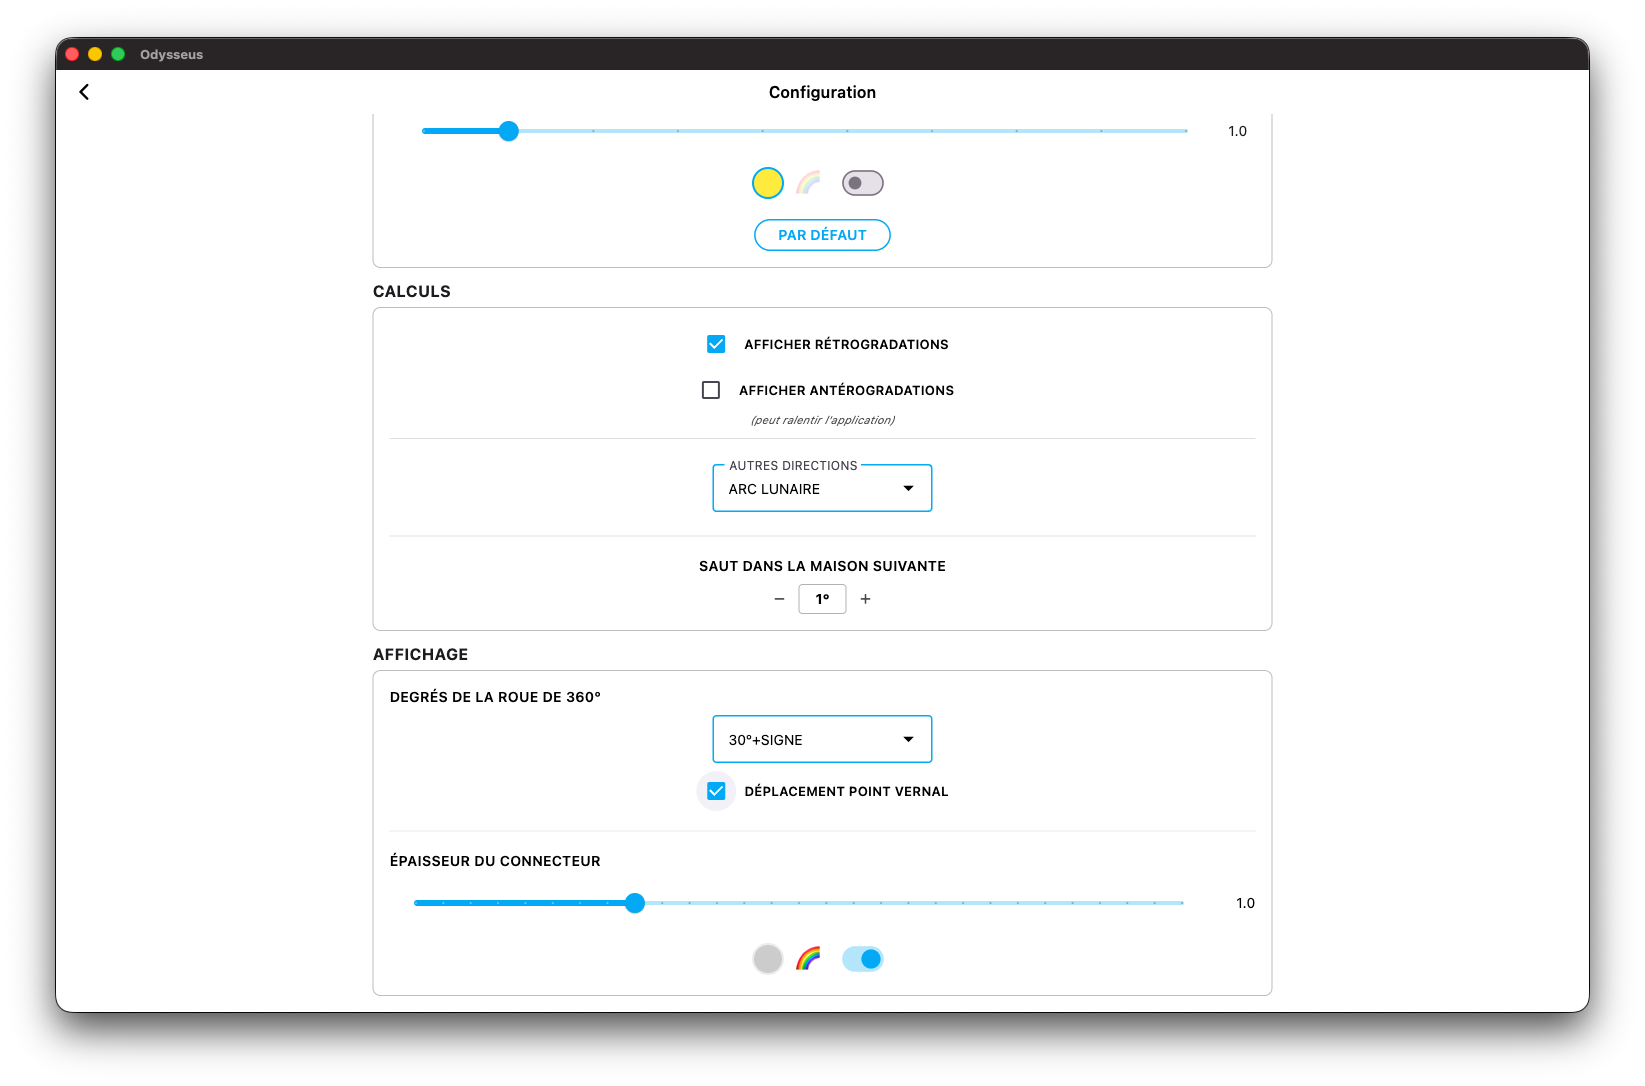
Task: Click the faded rainbow icon
Action: pos(808,183)
